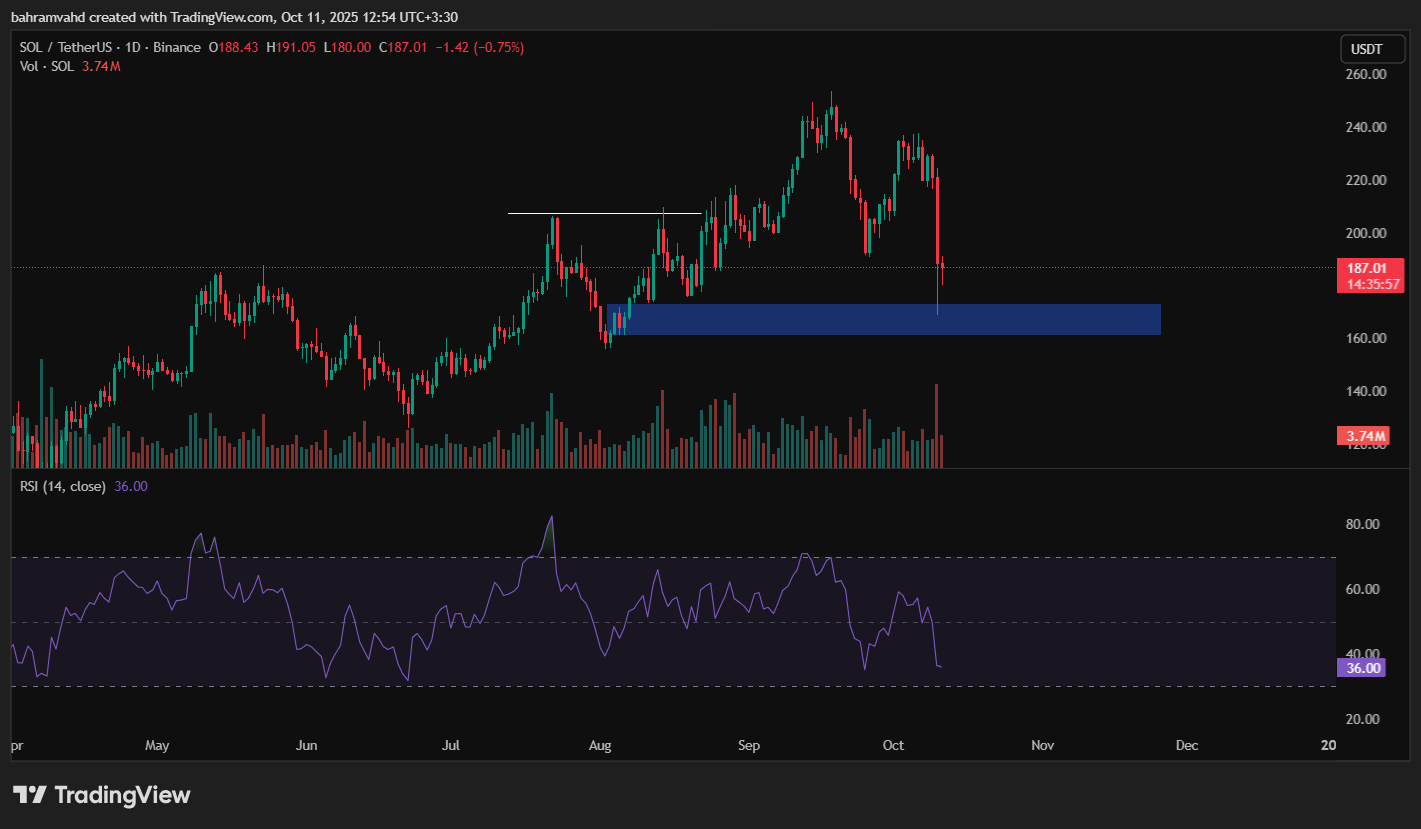Click the Nov label on time axis
Viewport: 1421px width, 829px height.
(1043, 746)
